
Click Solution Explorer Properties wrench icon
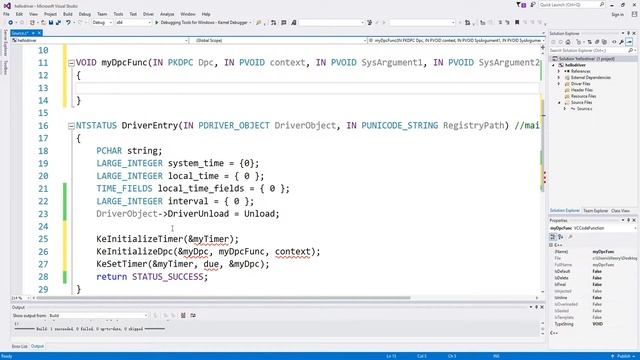621,42
